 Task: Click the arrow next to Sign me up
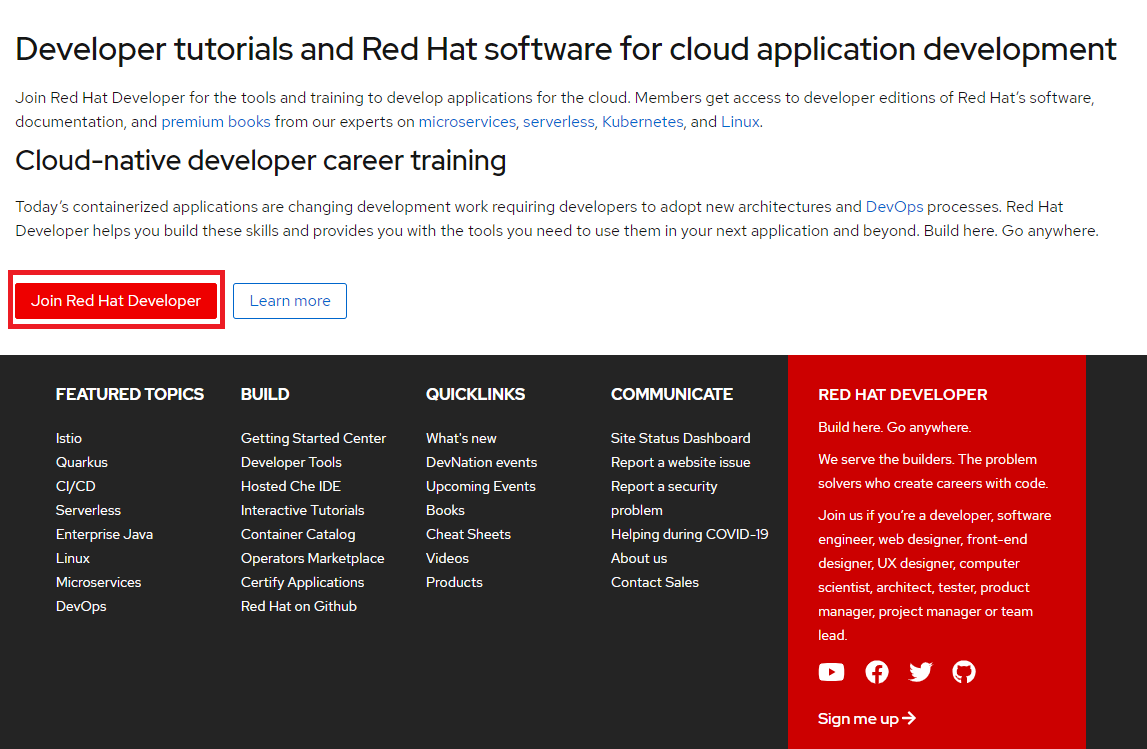pyautogui.click(x=908, y=718)
